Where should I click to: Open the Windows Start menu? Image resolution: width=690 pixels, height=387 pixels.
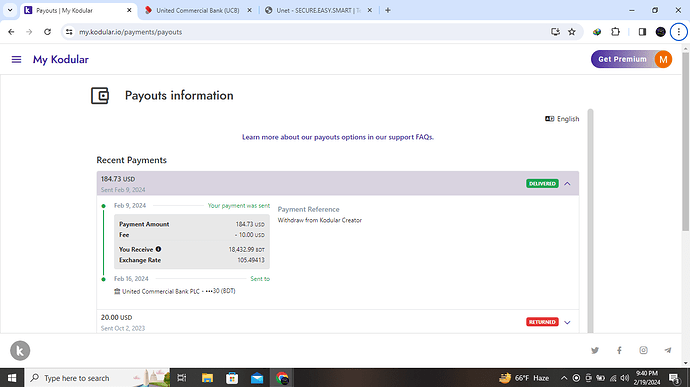[12, 378]
